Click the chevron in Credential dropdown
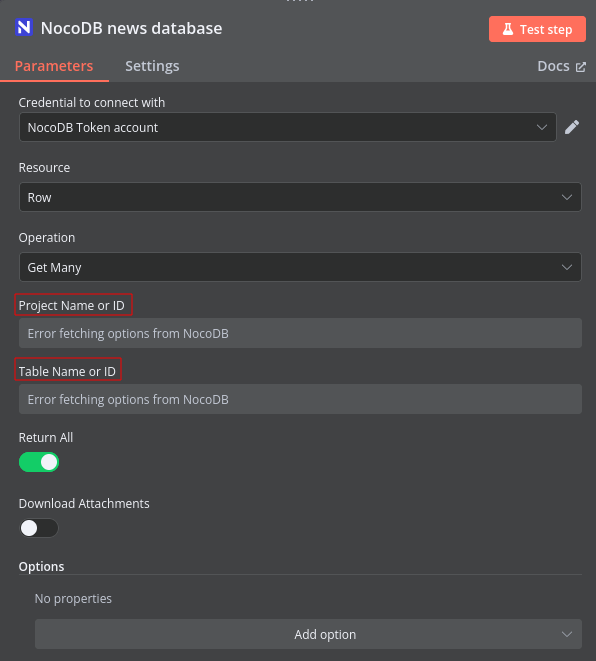The image size is (596, 661). pyautogui.click(x=542, y=127)
